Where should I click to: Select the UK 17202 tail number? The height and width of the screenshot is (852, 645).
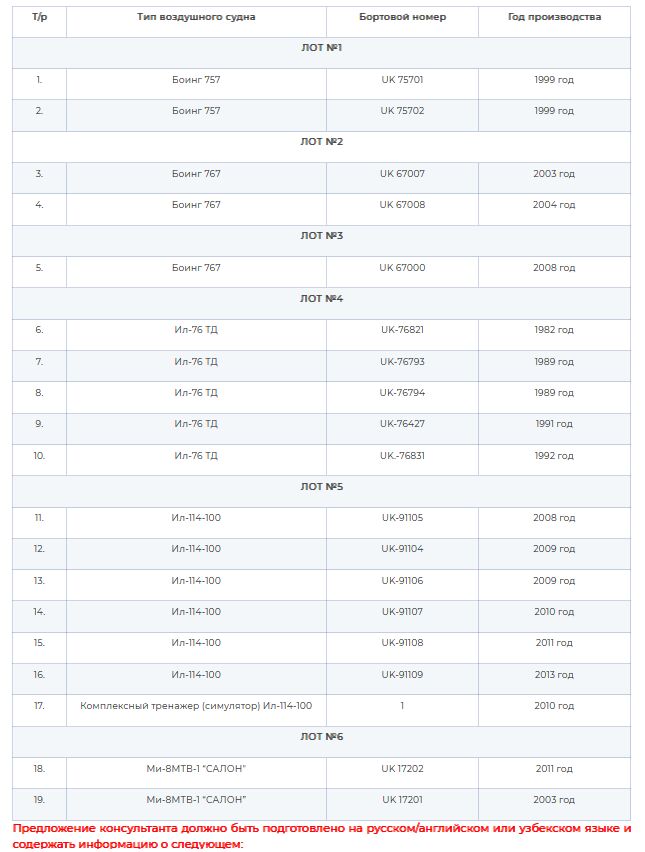click(402, 769)
